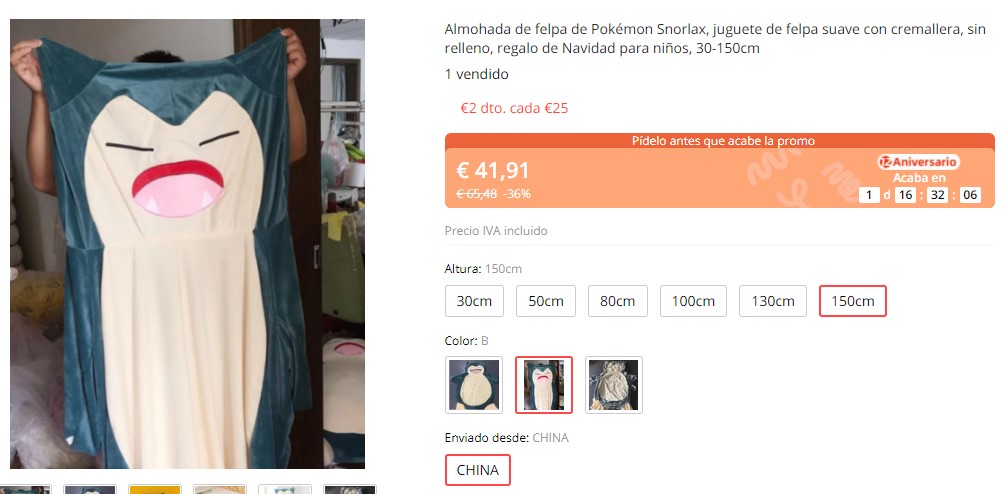Click the Aniversario promo badge
Viewport: 1008px width, 494px height.
(919, 162)
